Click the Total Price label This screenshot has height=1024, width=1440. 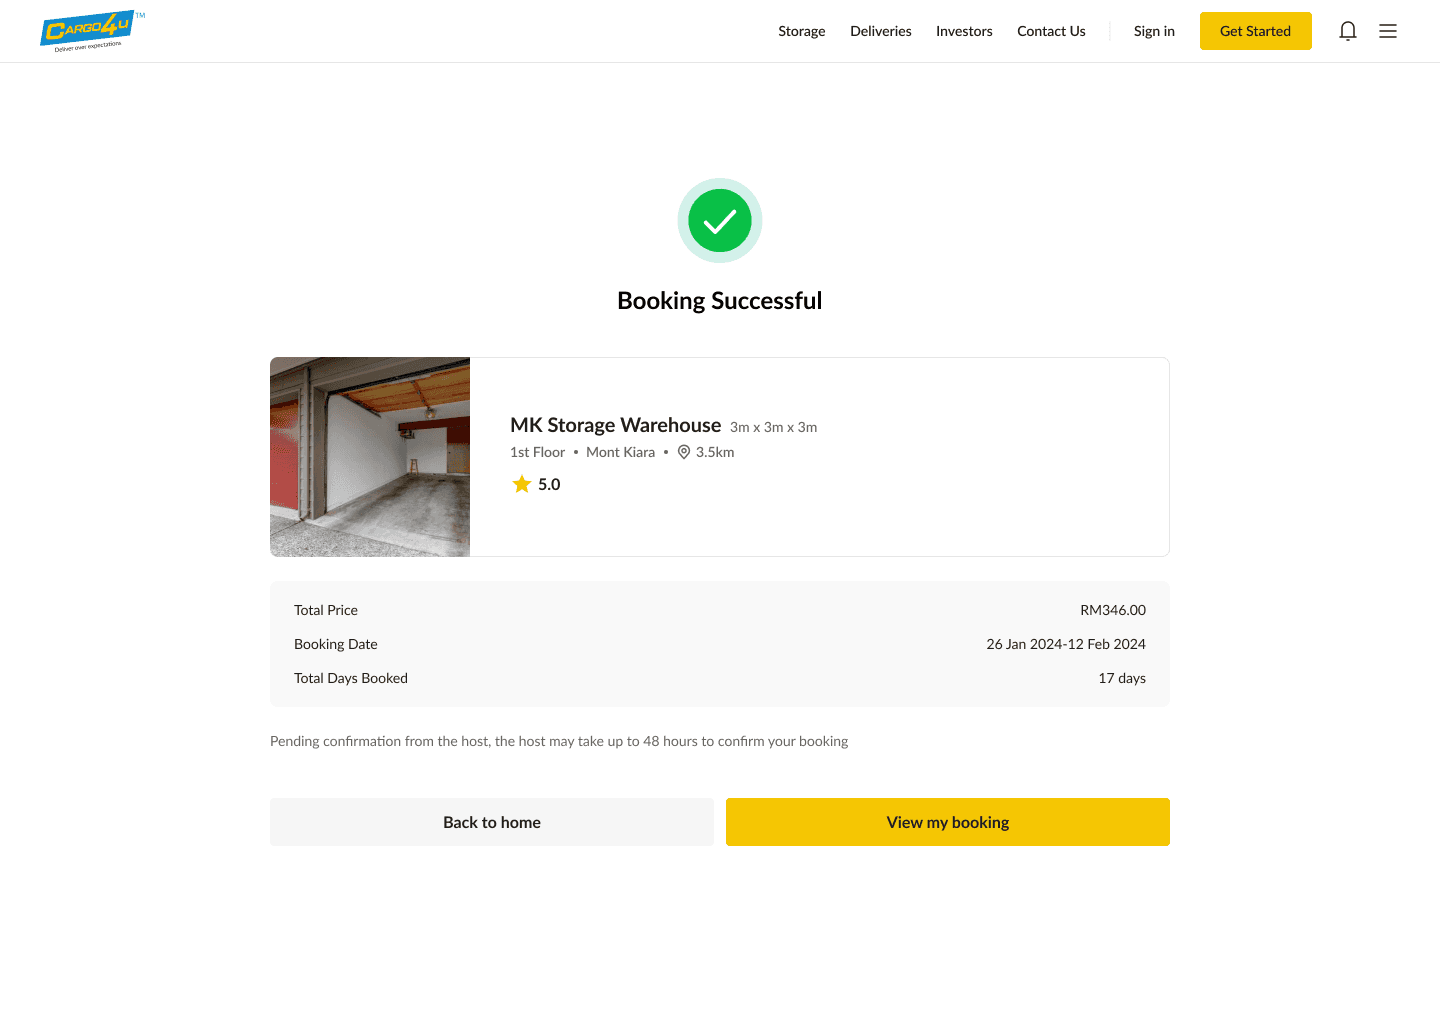pos(326,610)
